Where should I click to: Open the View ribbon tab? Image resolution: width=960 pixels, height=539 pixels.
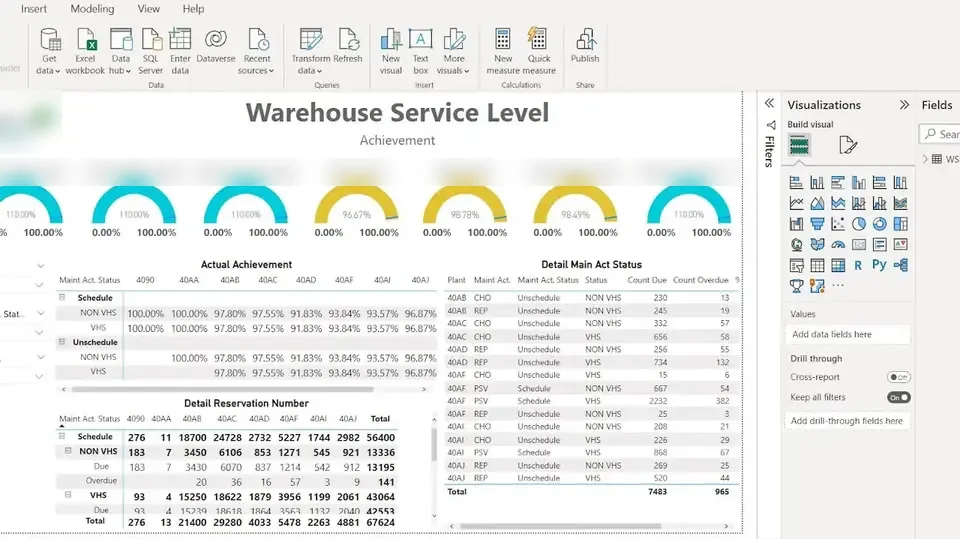click(x=148, y=9)
